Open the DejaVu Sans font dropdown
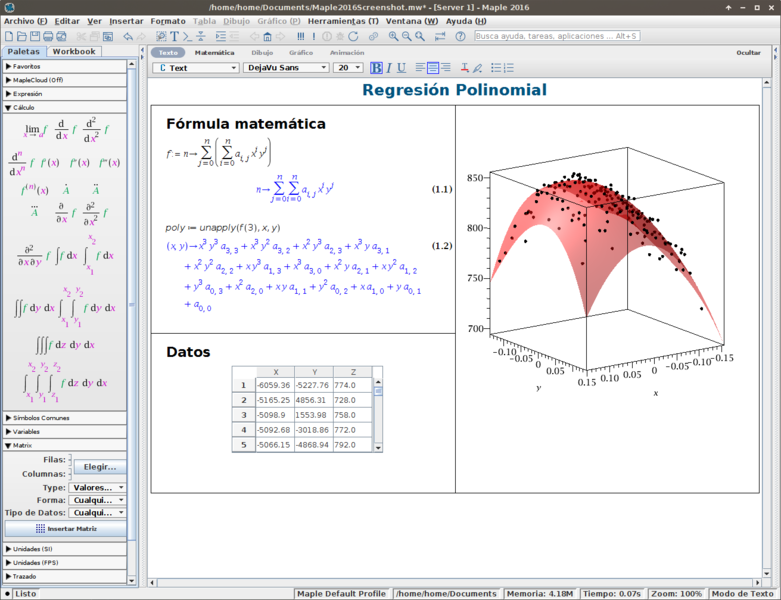The image size is (781, 600). click(x=285, y=68)
